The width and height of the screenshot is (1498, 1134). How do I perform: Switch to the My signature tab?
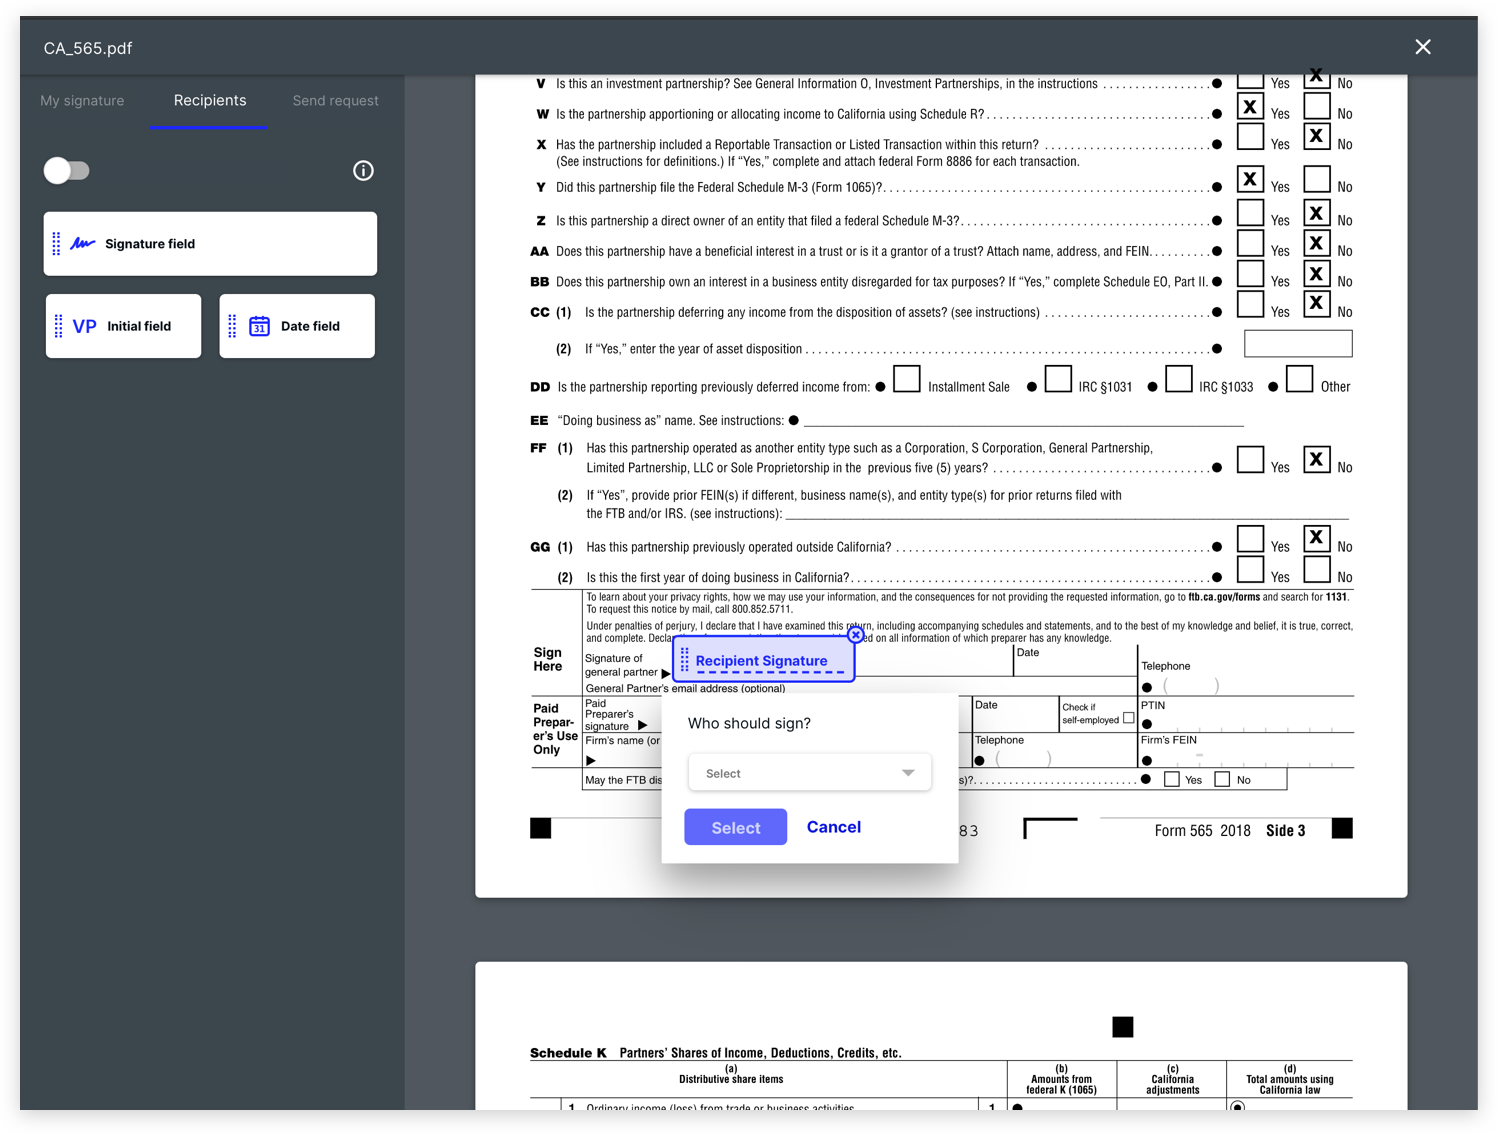[82, 100]
